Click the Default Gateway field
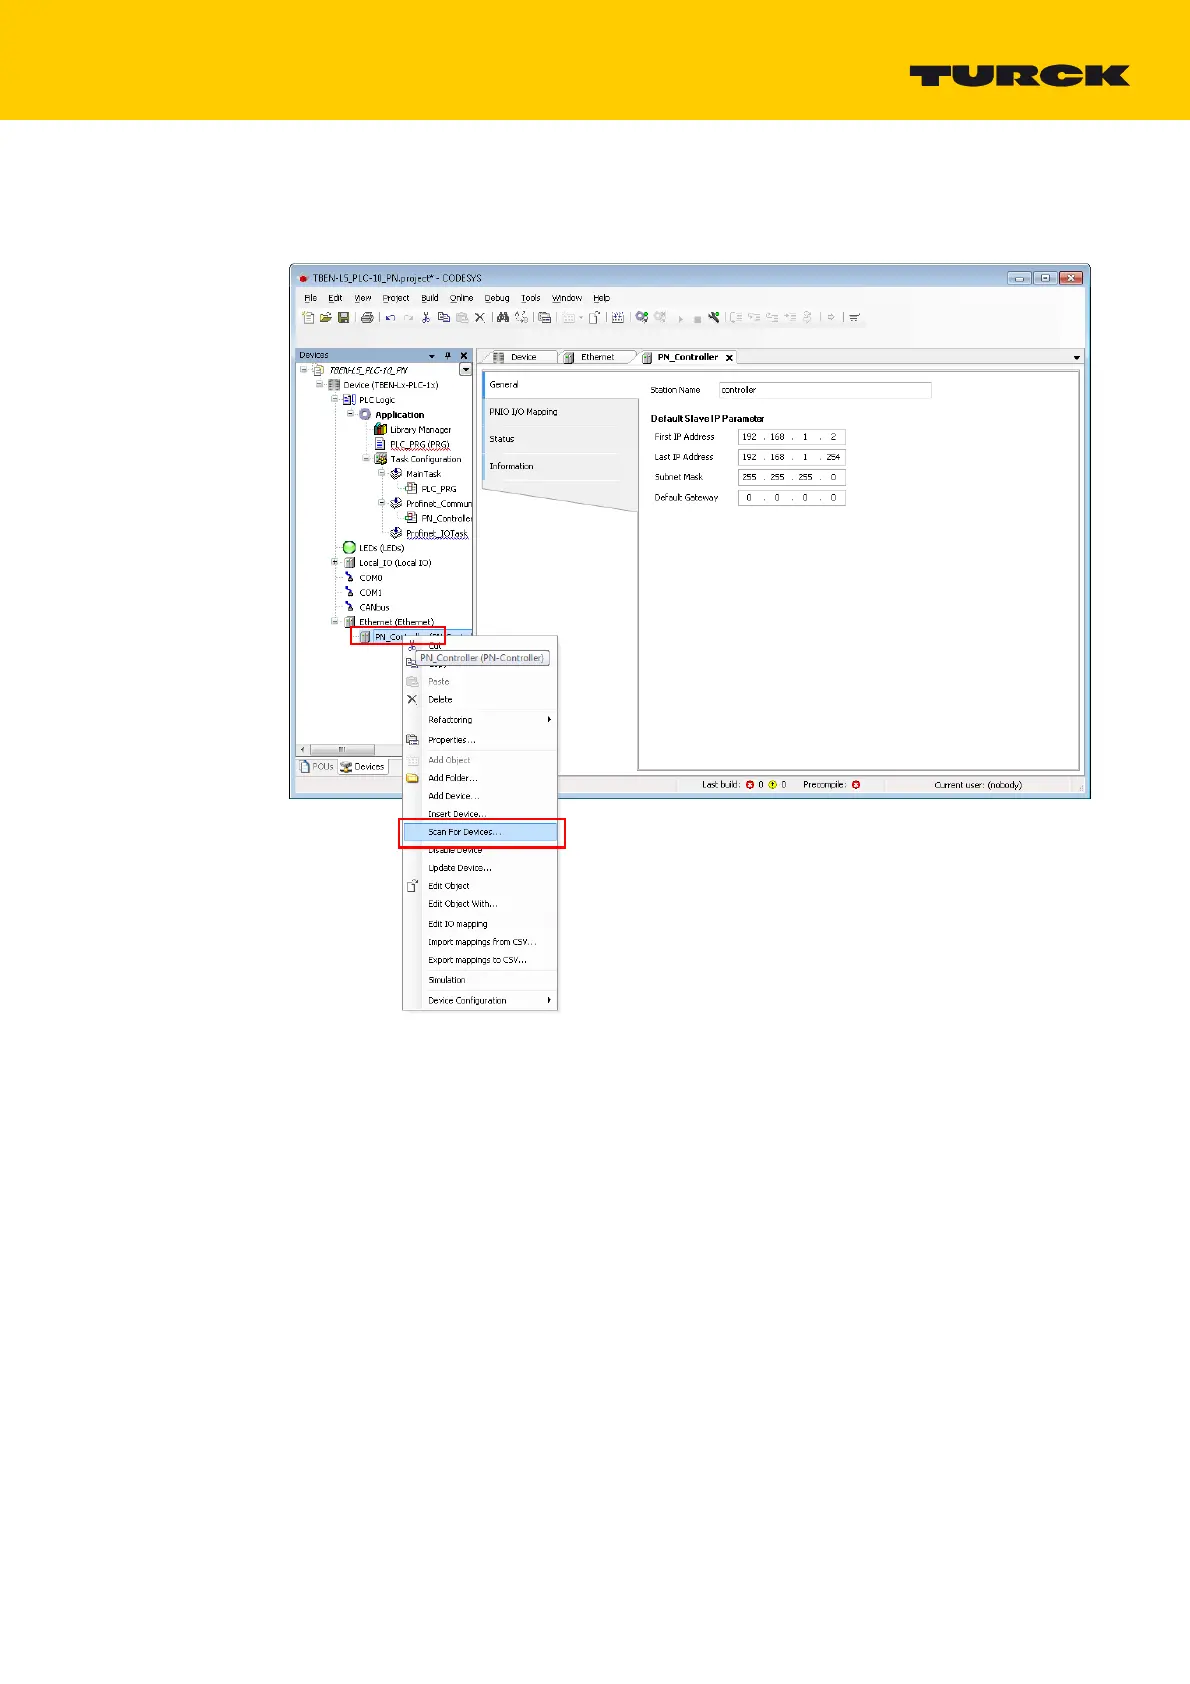Image resolution: width=1190 pixels, height=1684 pixels. point(792,497)
